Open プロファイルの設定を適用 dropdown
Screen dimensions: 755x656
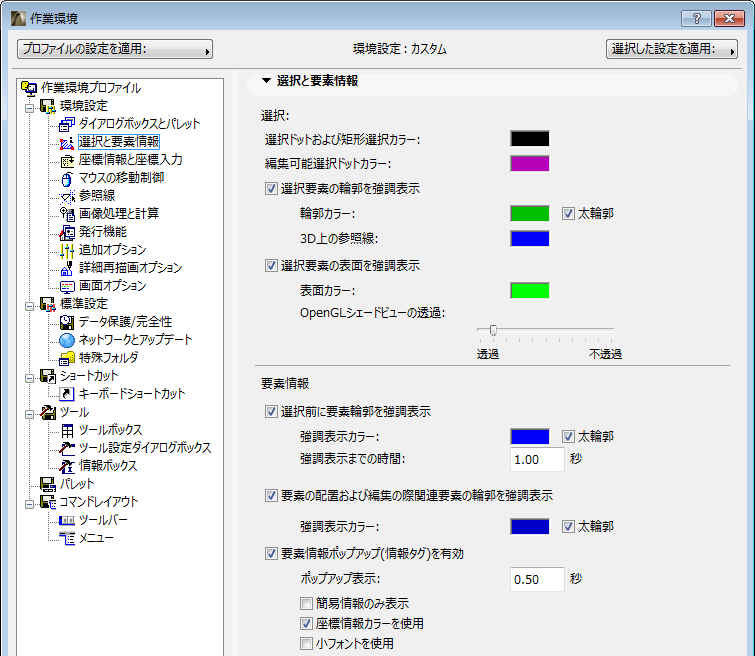[x=115, y=49]
